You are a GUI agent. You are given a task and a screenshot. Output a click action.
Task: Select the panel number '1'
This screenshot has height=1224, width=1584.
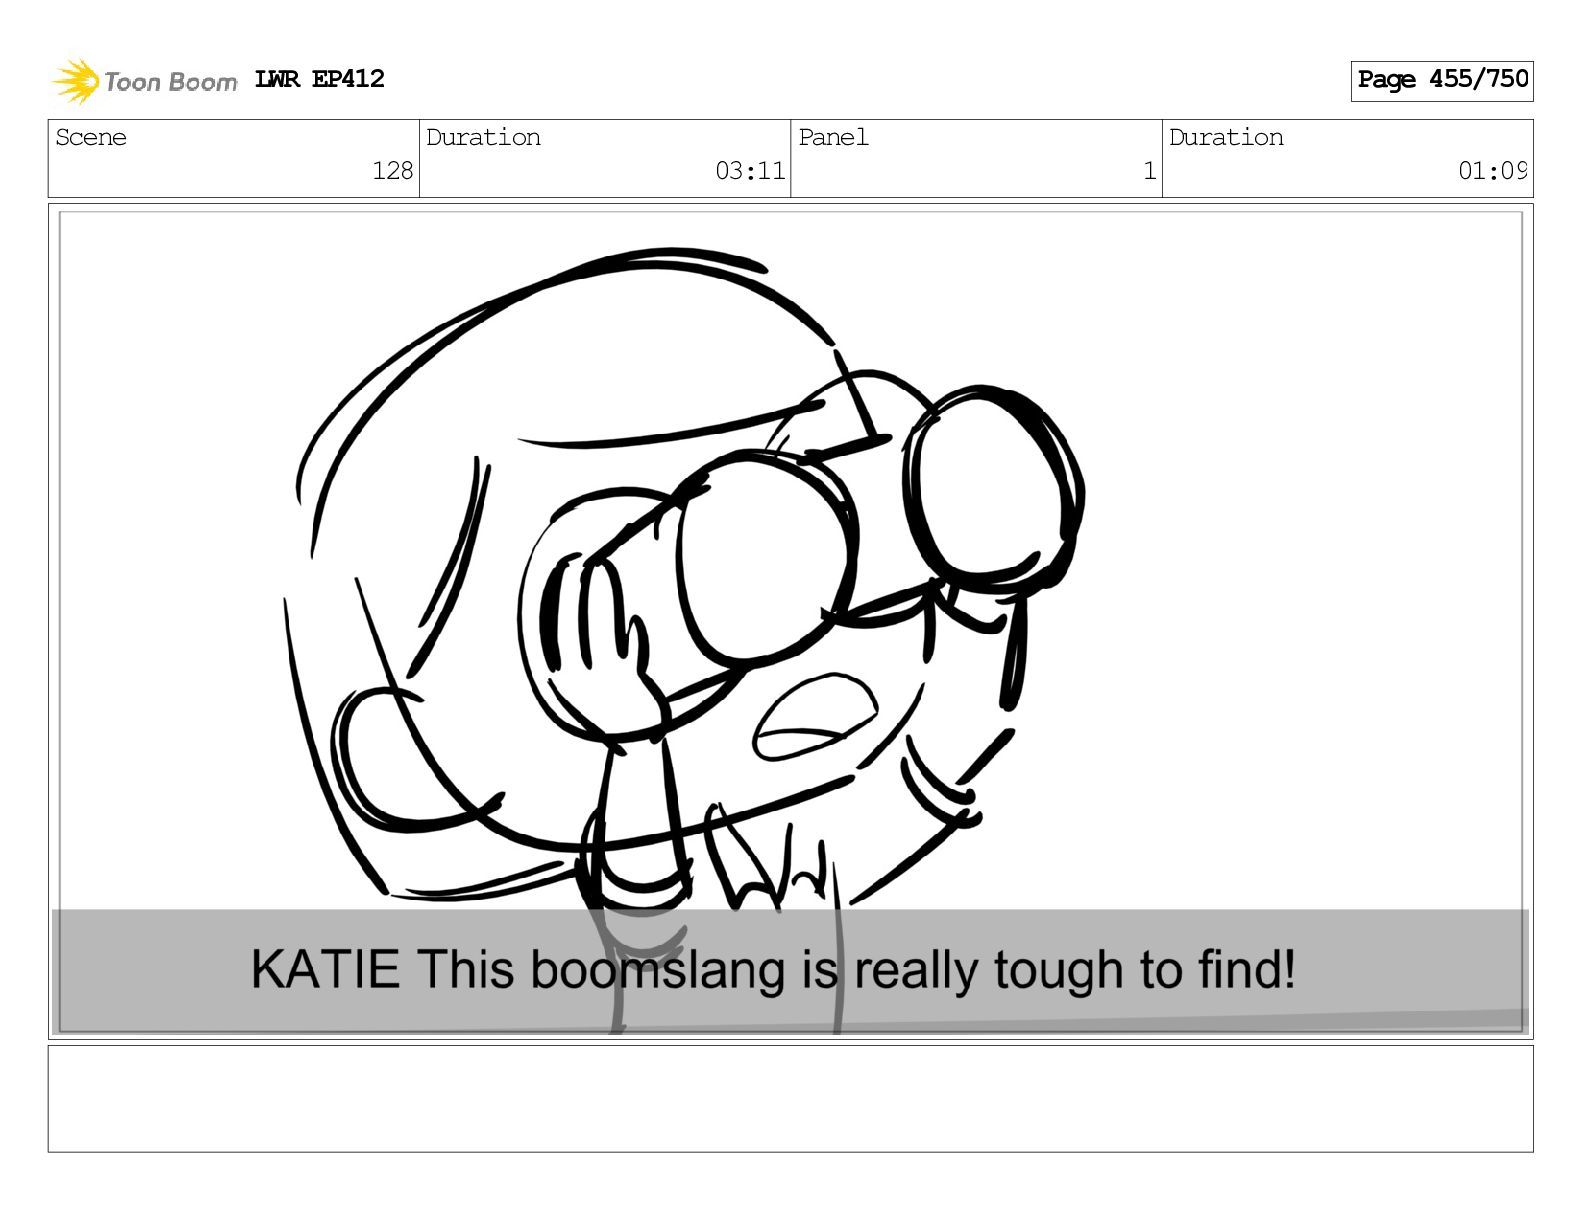[x=1150, y=171]
